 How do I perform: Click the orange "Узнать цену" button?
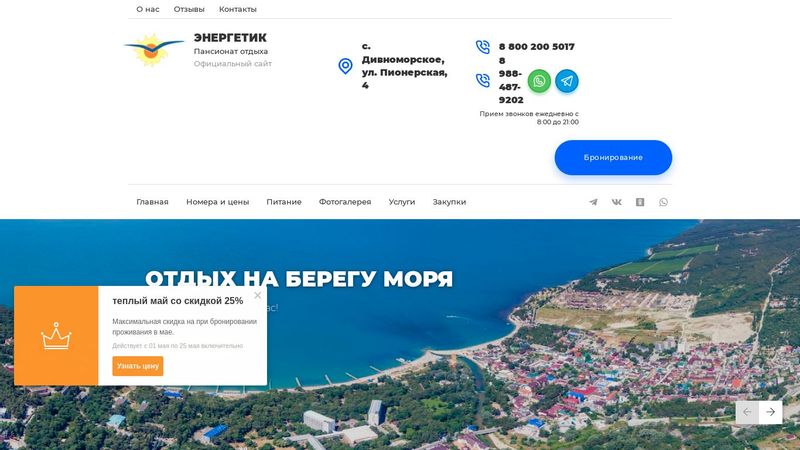[x=138, y=366]
